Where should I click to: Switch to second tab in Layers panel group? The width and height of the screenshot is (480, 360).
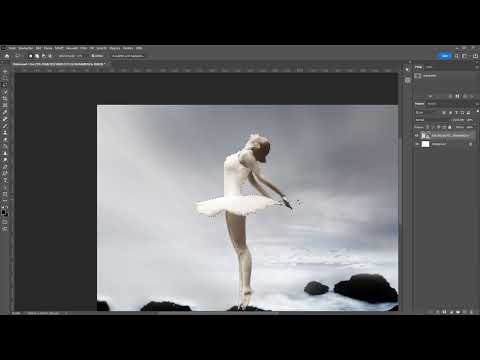432,104
